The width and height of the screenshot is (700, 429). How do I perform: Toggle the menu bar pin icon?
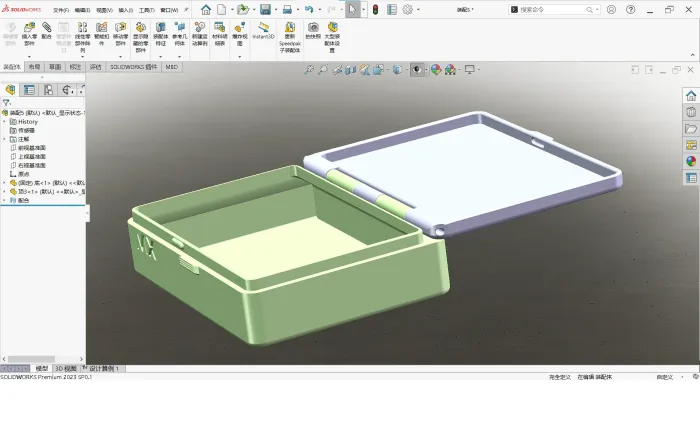(186, 9)
